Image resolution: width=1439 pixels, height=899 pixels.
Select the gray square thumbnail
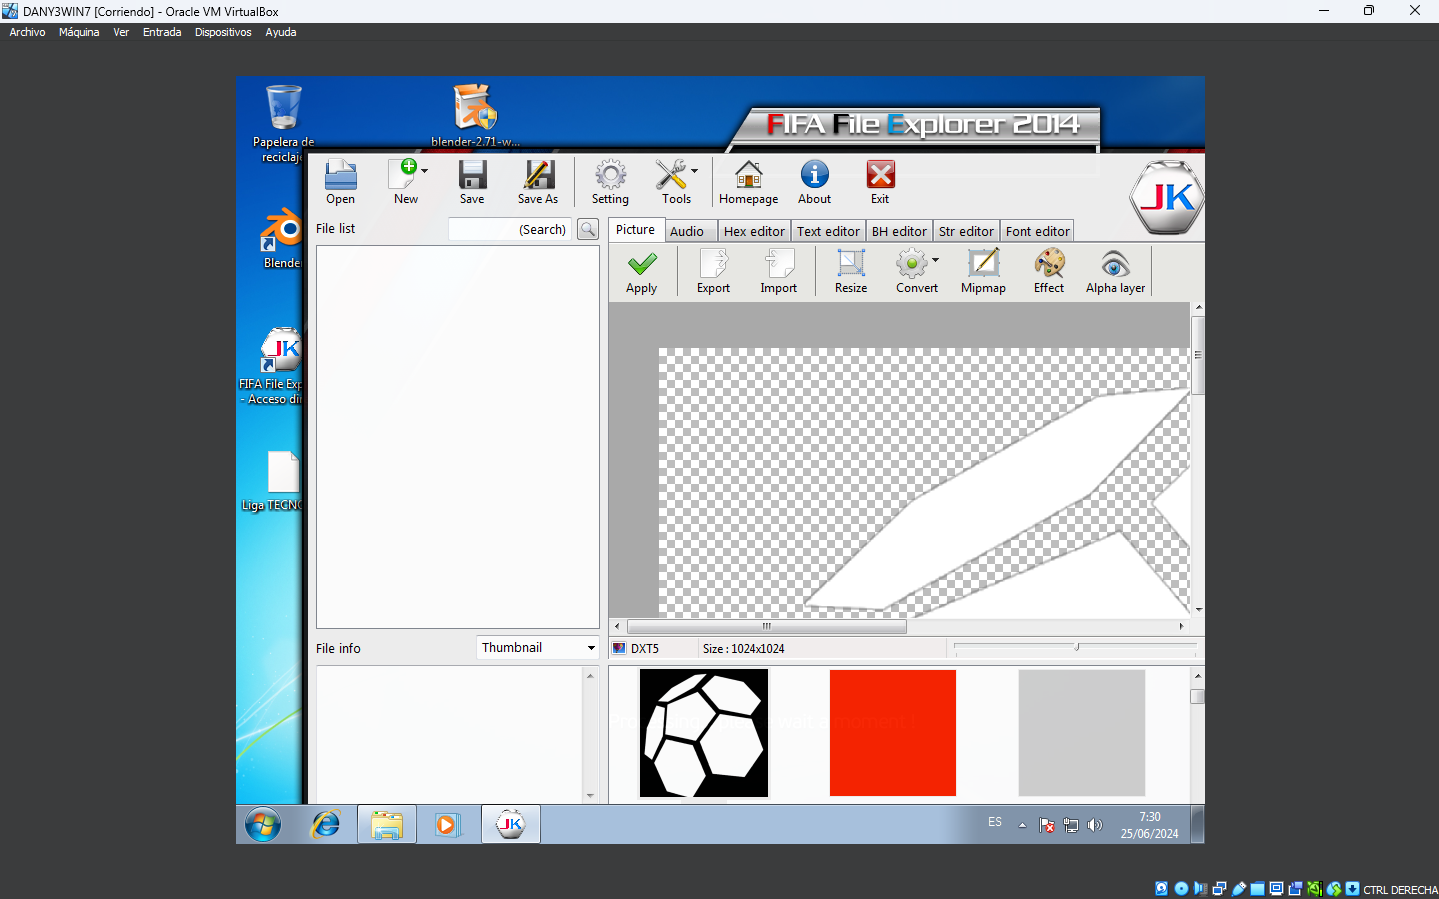tap(1082, 733)
